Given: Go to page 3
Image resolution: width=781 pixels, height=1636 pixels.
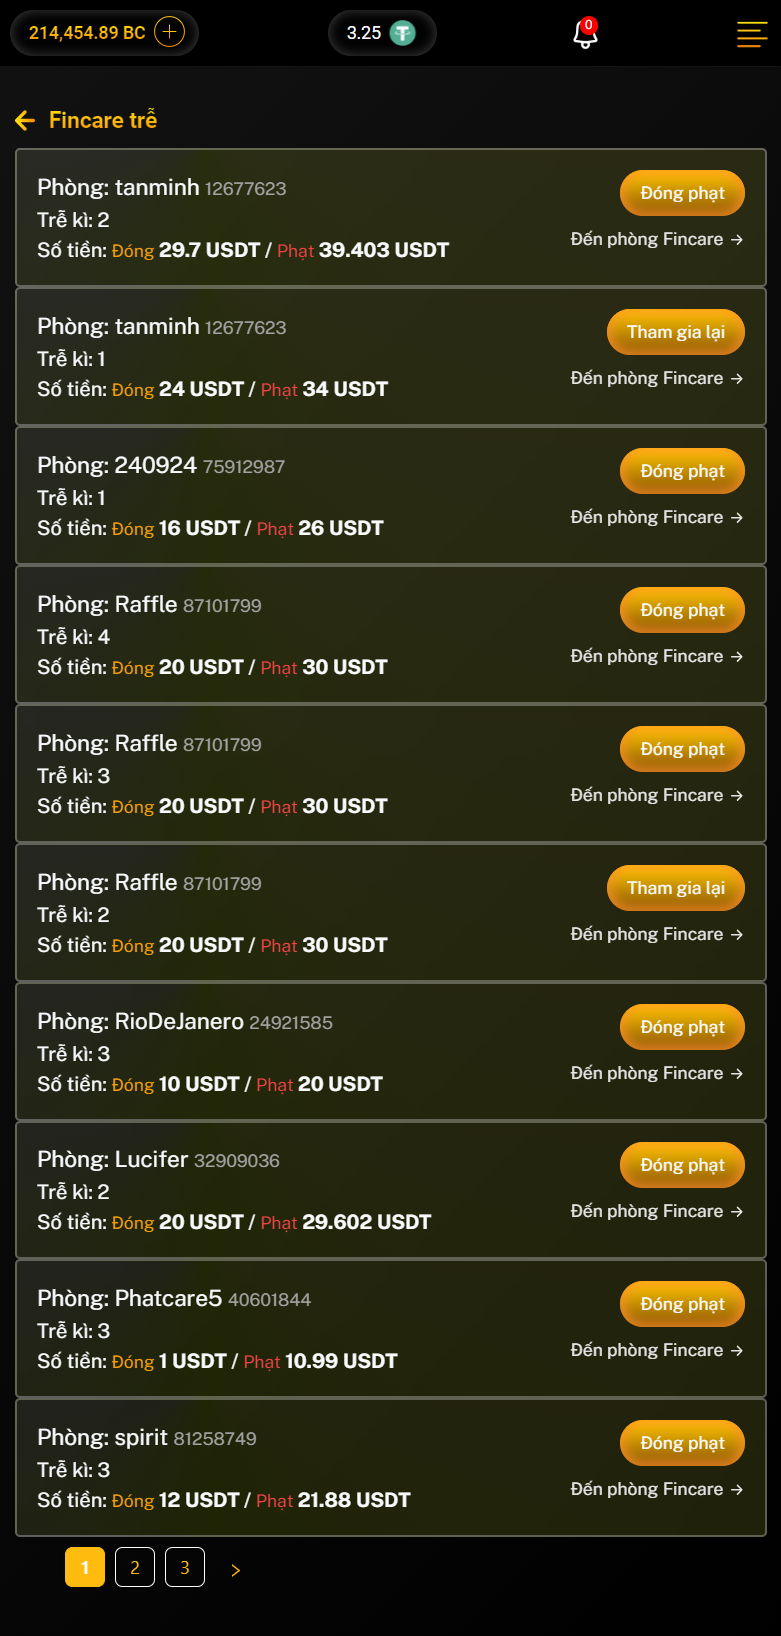Looking at the screenshot, I should click(185, 1567).
